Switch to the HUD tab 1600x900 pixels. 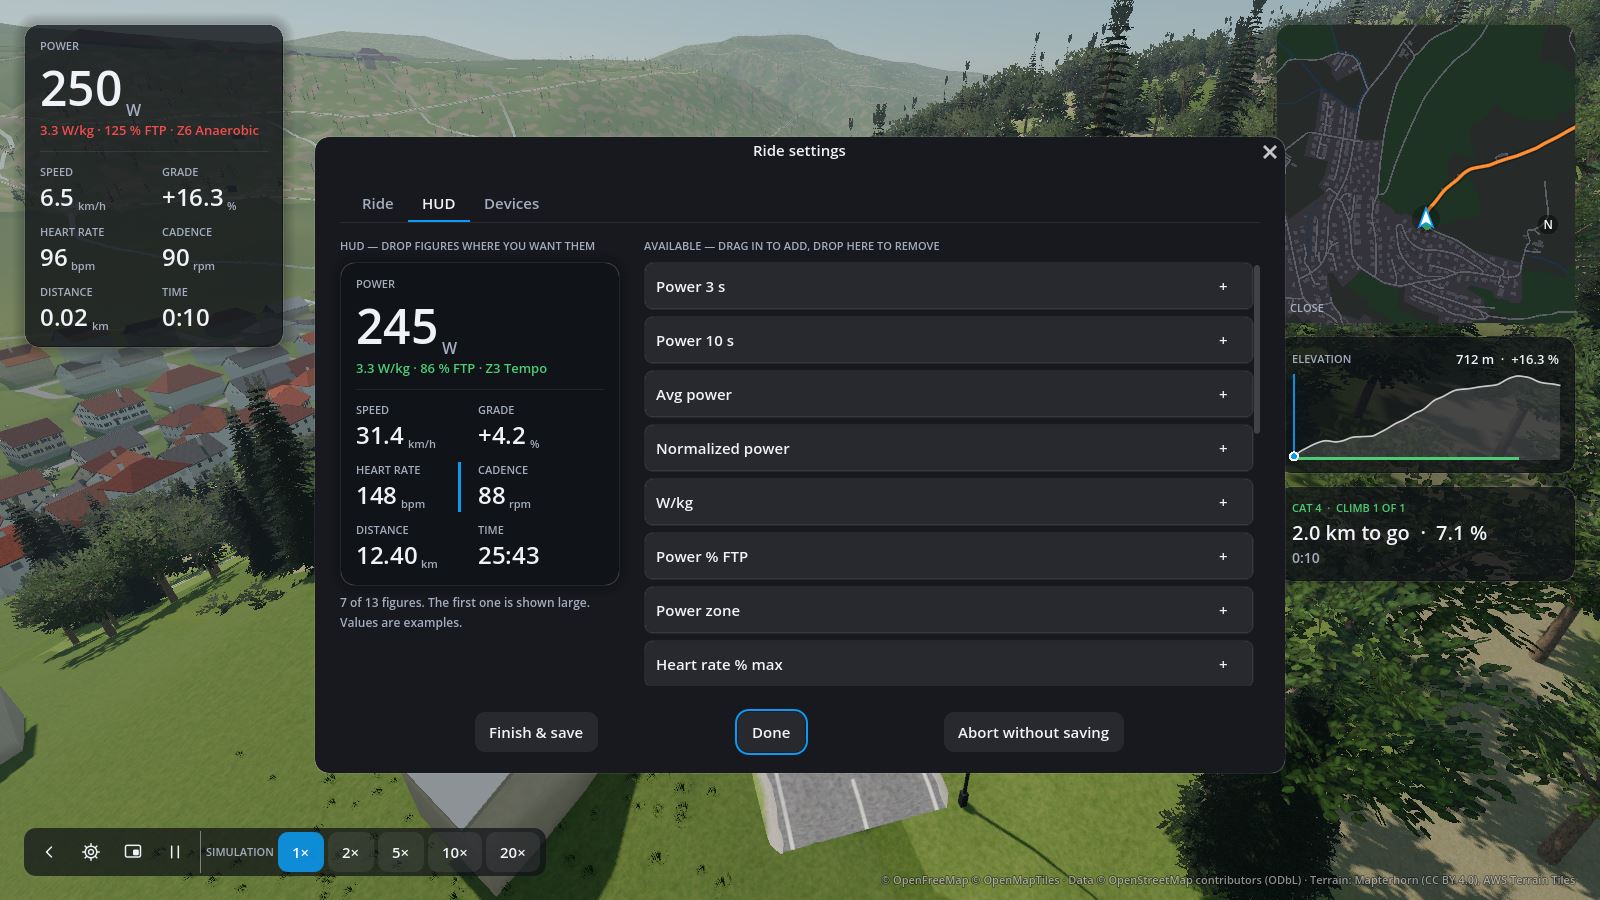point(438,204)
